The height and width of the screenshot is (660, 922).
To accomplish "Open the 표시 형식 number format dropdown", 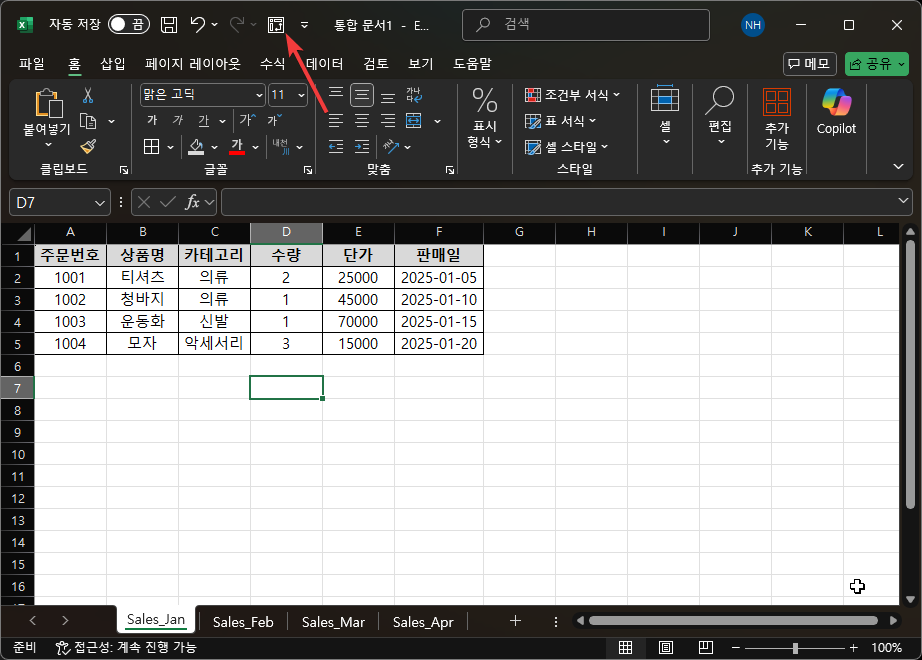I will pyautogui.click(x=485, y=117).
